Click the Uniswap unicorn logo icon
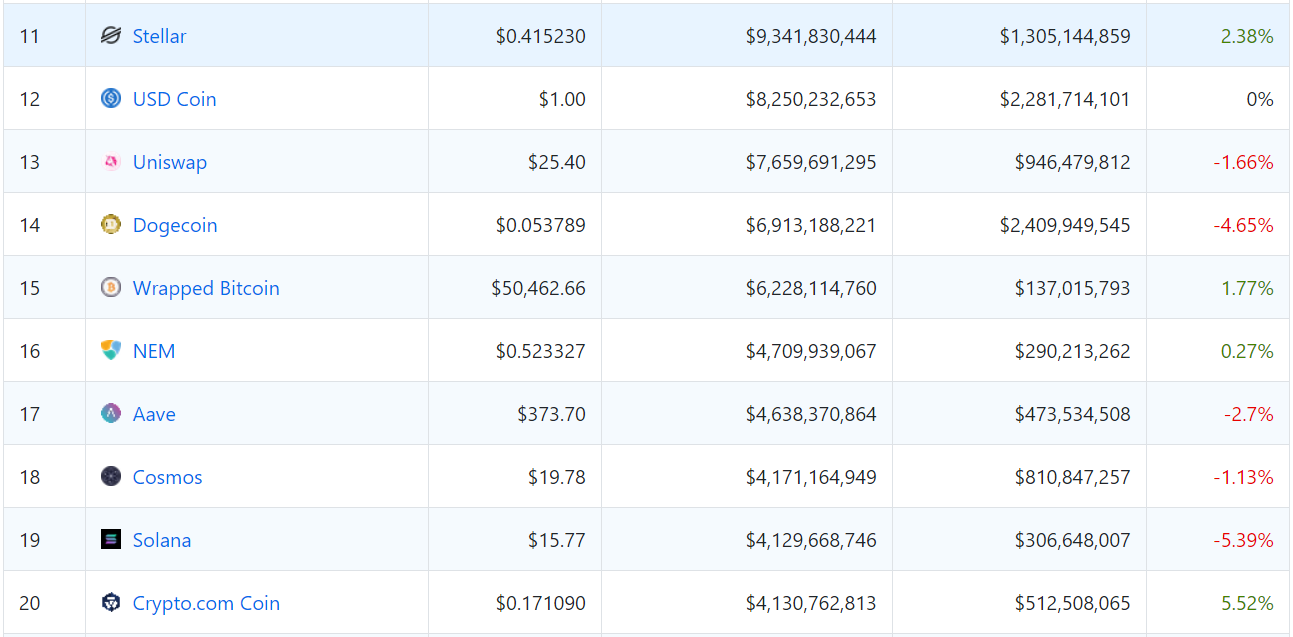 coord(111,162)
